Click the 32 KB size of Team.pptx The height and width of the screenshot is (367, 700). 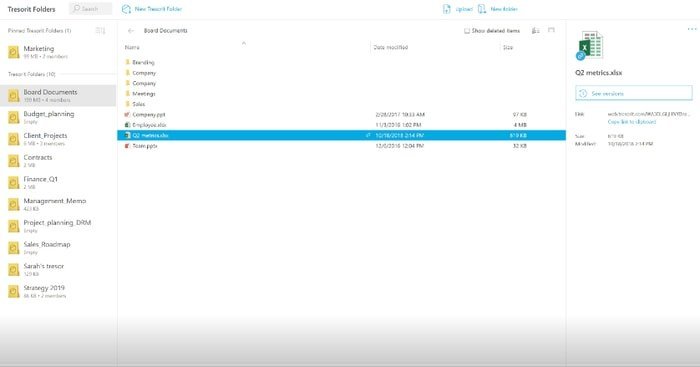(520, 146)
